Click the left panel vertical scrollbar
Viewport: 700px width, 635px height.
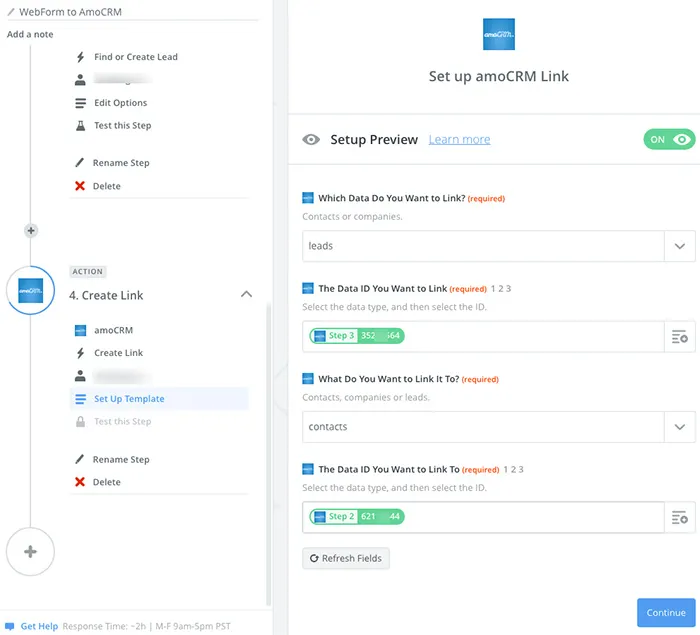click(268, 453)
